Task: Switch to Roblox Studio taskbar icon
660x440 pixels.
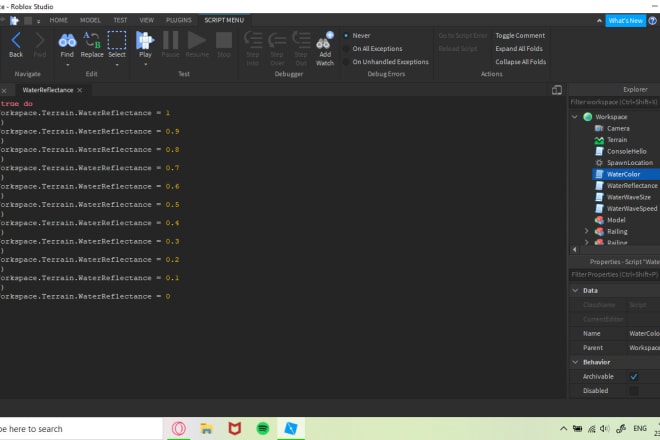Action: tap(291, 429)
